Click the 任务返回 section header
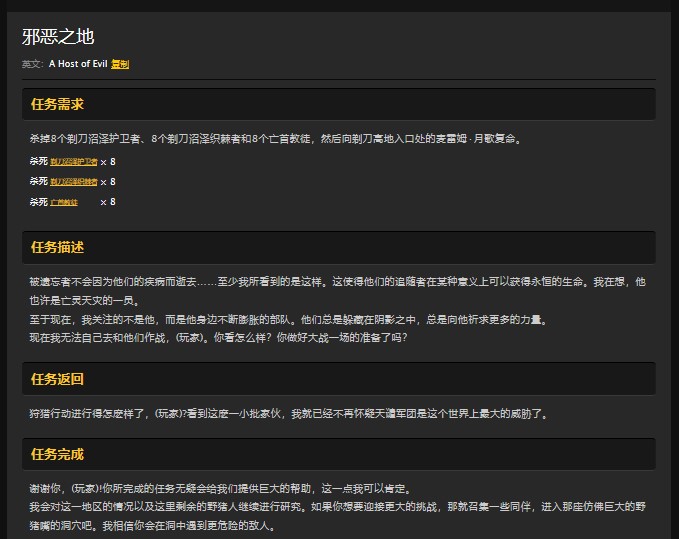Viewport: 679px width, 539px height. click(x=57, y=378)
